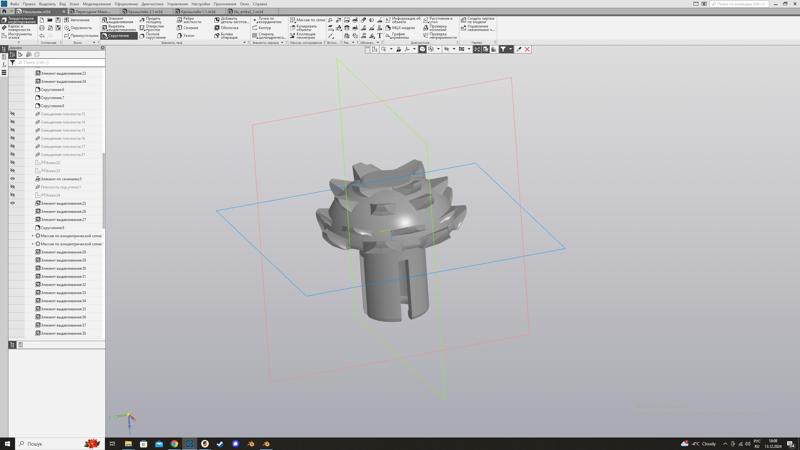Pick Спираль цилиндрическая tool
Screen dimensions: 800x450
[268, 36]
